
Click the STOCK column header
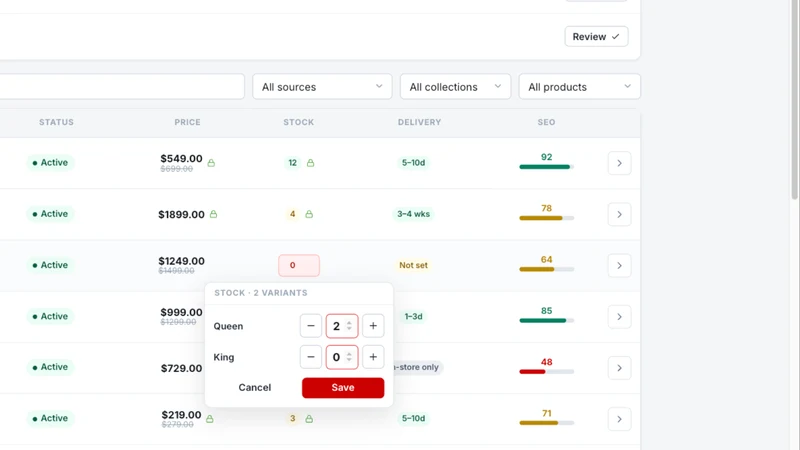[x=298, y=122]
